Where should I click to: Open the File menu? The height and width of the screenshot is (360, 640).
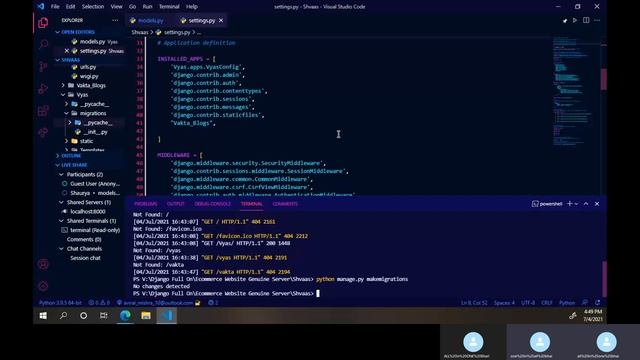(x=55, y=7)
